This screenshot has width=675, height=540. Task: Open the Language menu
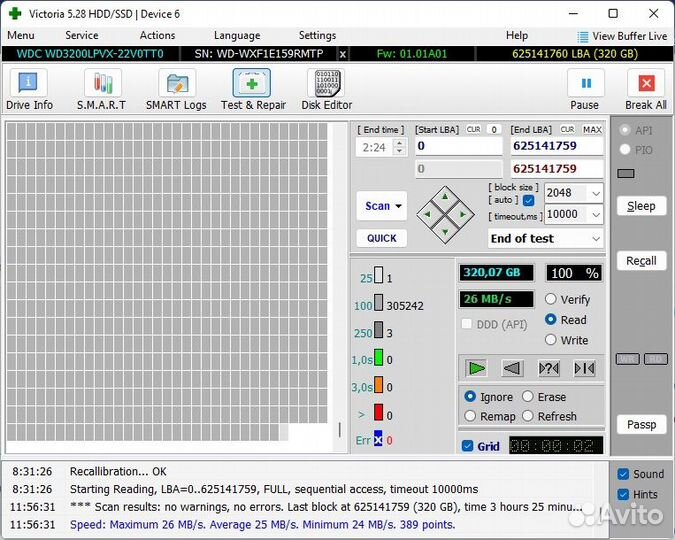click(237, 35)
